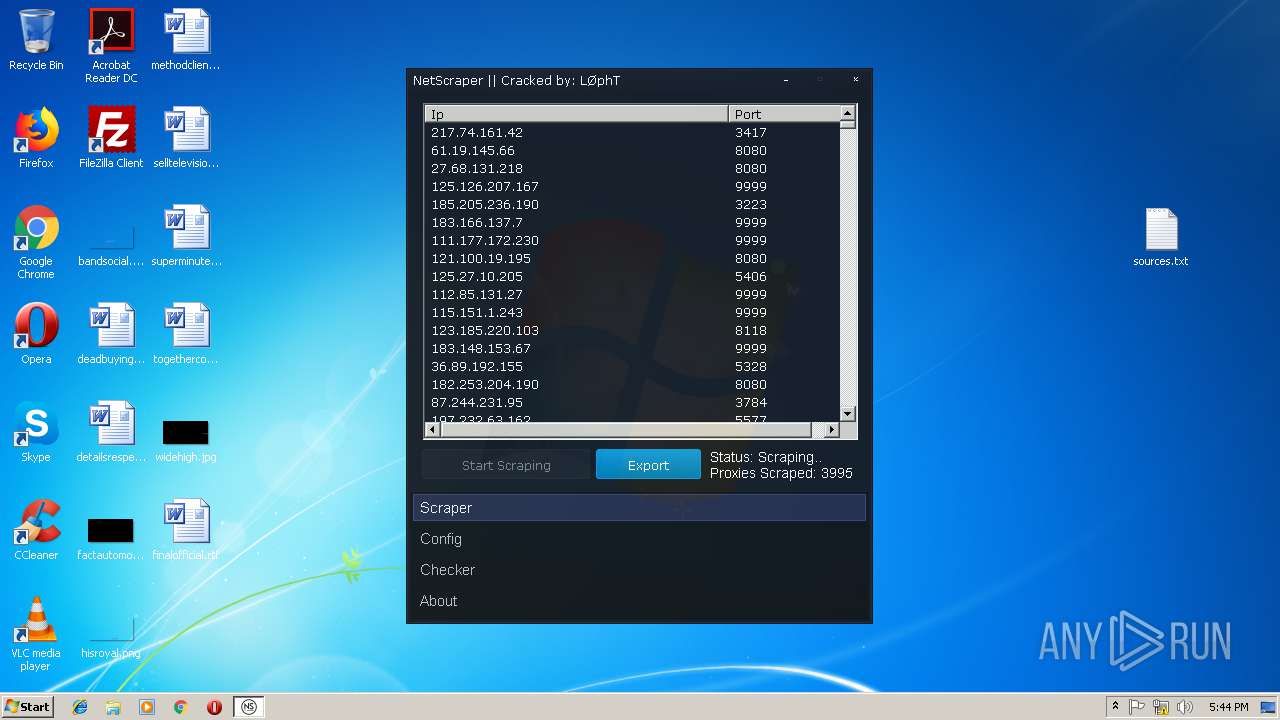Select proxy row 183.166.137.7

click(x=632, y=222)
